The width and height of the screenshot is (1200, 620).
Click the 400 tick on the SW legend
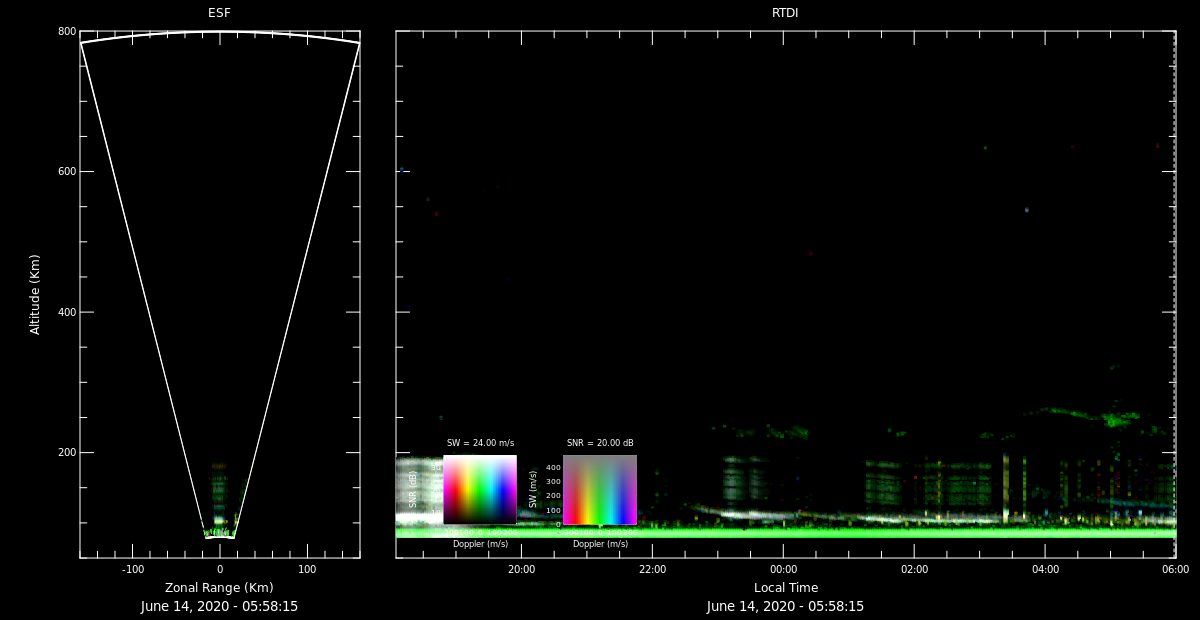pyautogui.click(x=553, y=467)
